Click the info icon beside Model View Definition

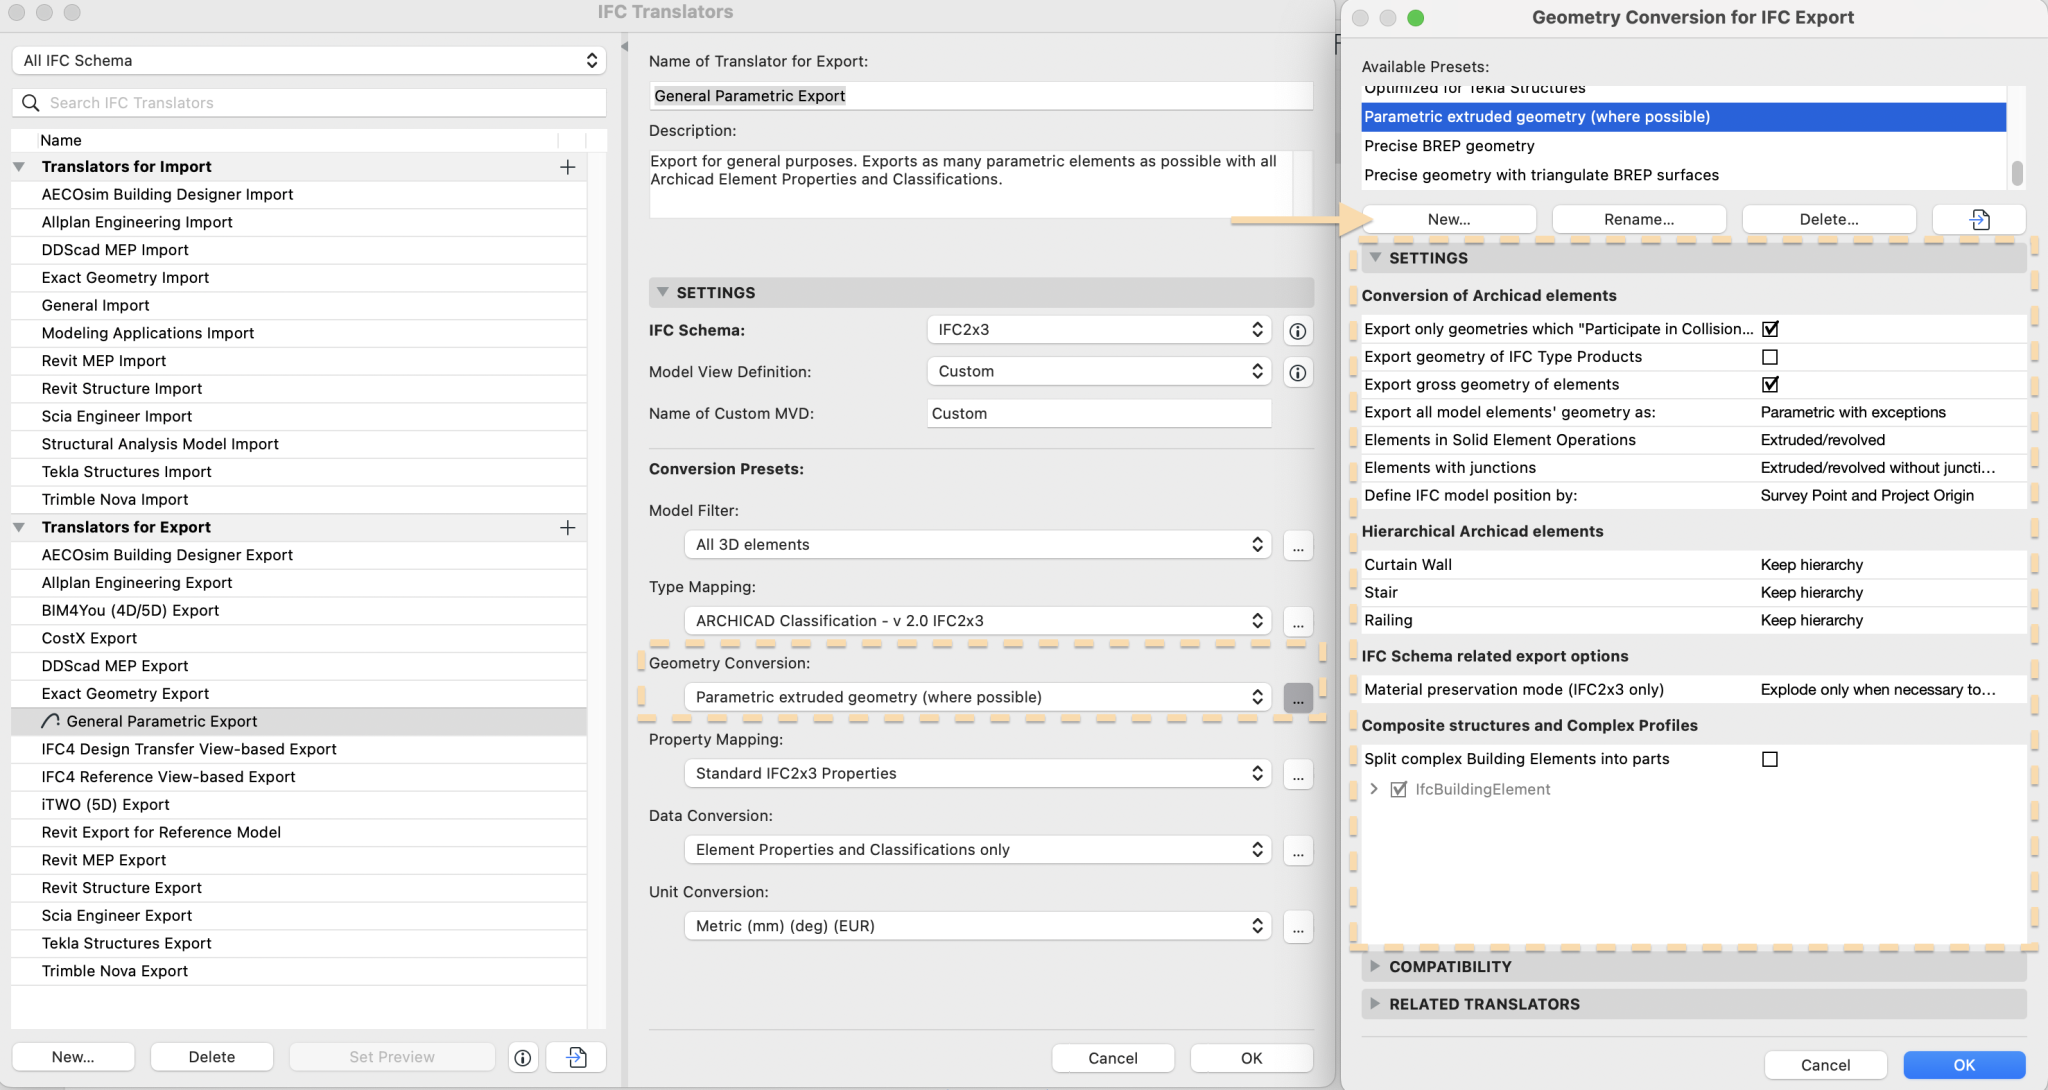(x=1297, y=373)
